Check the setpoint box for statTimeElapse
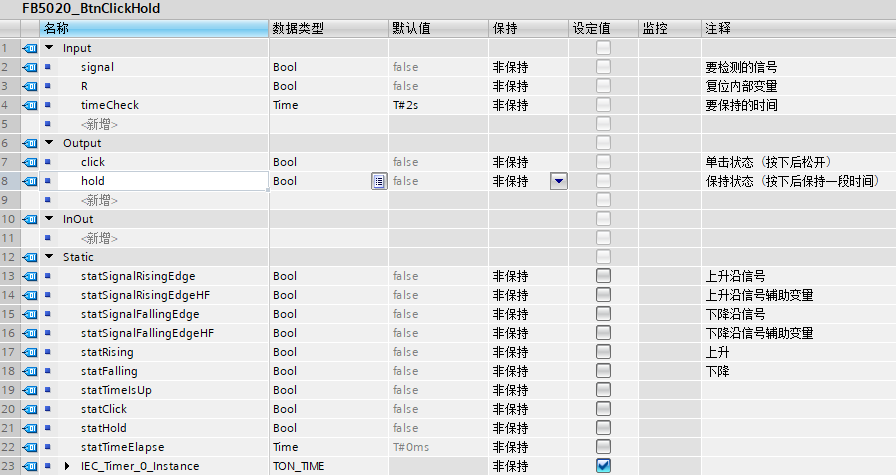This screenshot has width=896, height=475. 603,446
